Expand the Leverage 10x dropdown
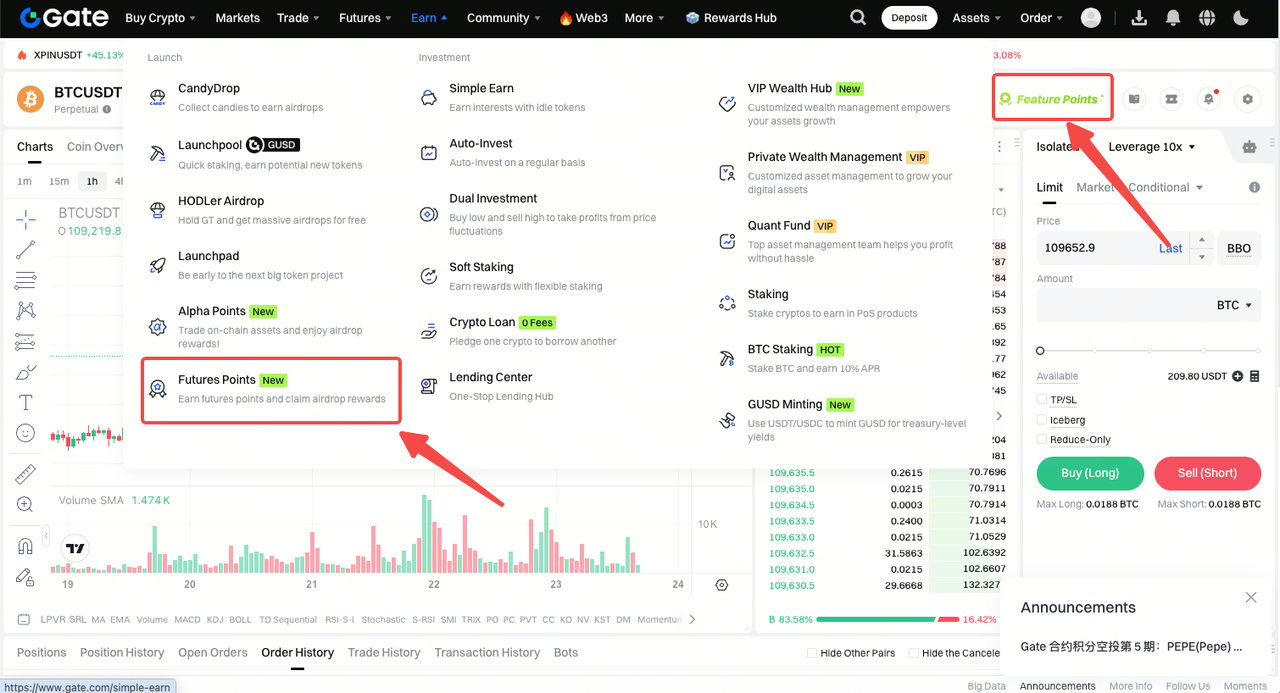Screen dimensions: 1280x693 point(1152,147)
